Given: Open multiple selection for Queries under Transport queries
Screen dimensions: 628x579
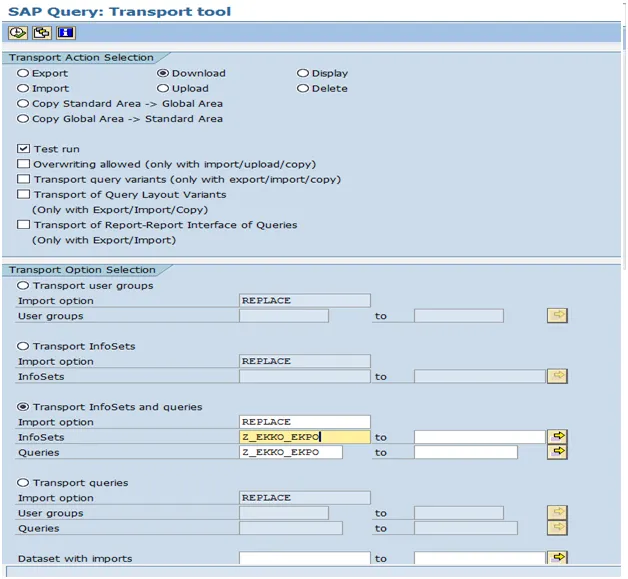Looking at the screenshot, I should click(557, 528).
